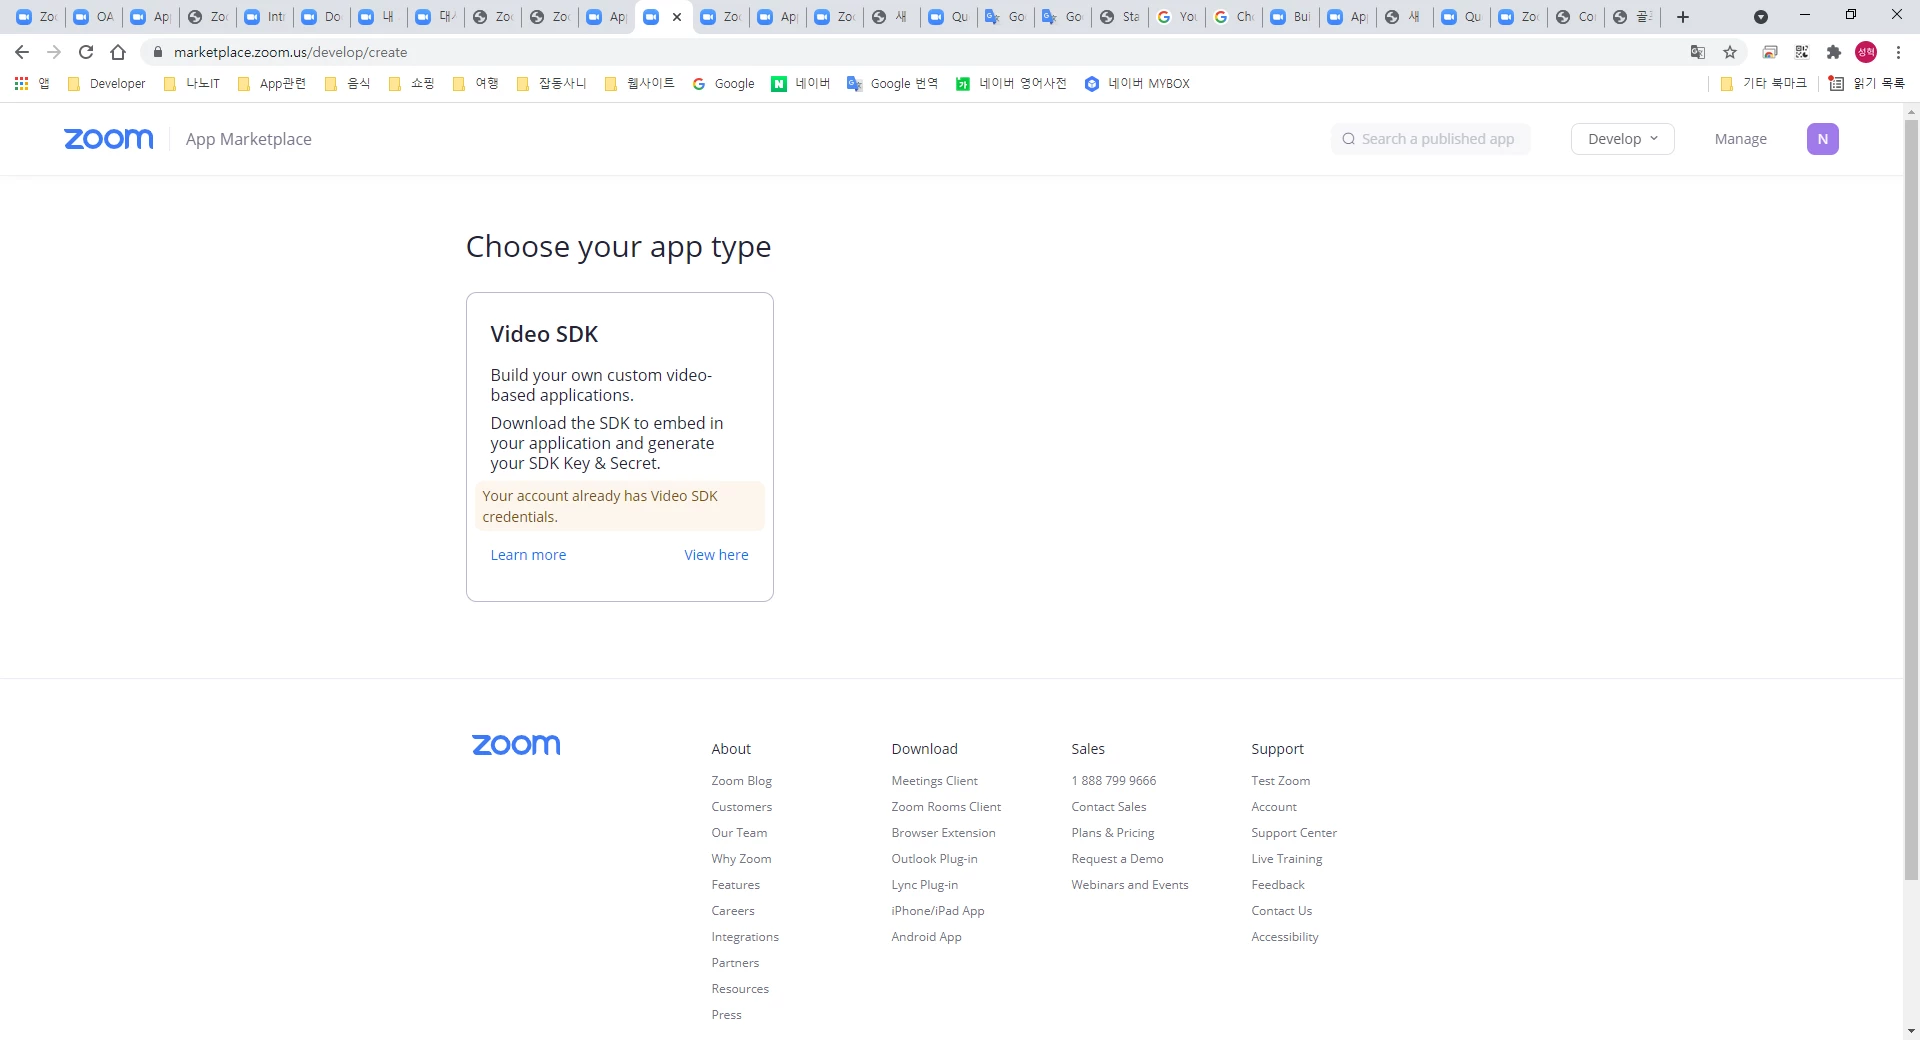This screenshot has width=1920, height=1040.
Task: Open the Zoom Rooms Client link
Action: (946, 807)
